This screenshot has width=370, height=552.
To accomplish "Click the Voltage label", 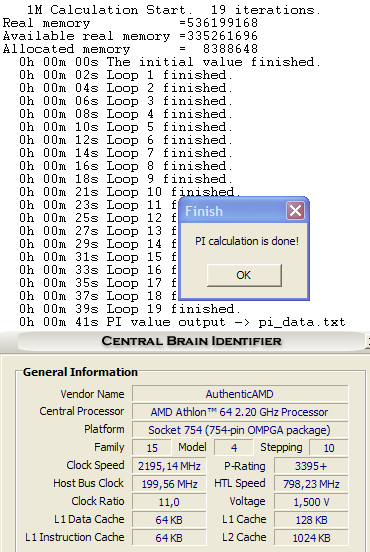I will (247, 501).
